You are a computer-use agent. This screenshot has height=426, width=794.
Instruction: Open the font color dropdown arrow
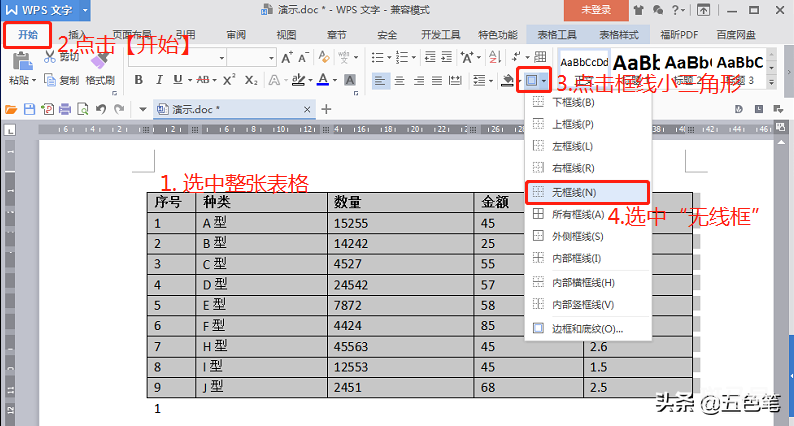coord(335,81)
